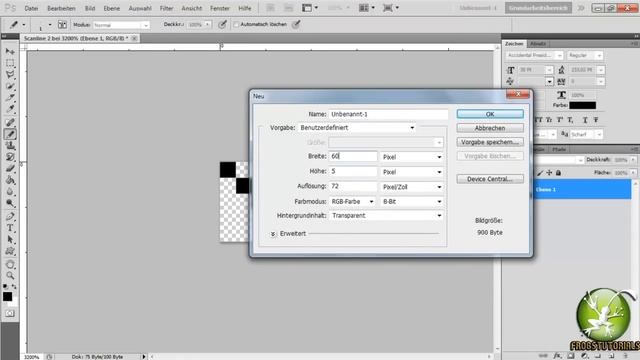Image resolution: width=640 pixels, height=360 pixels.
Task: Select the Paint Bucket tool
Action: pos(10,180)
